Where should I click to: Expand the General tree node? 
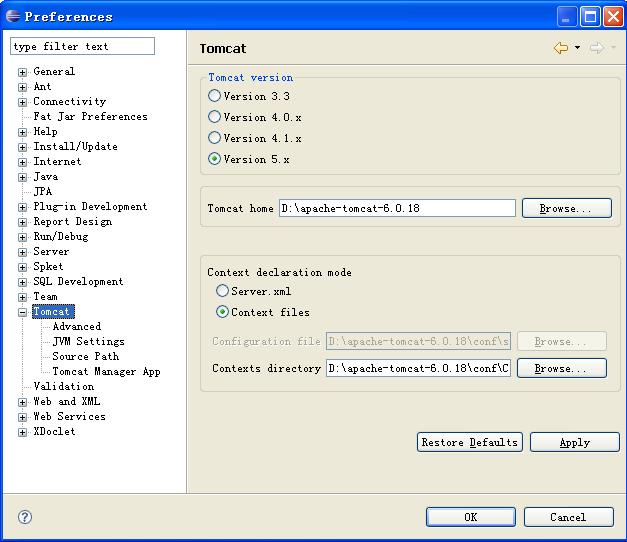pyautogui.click(x=22, y=72)
